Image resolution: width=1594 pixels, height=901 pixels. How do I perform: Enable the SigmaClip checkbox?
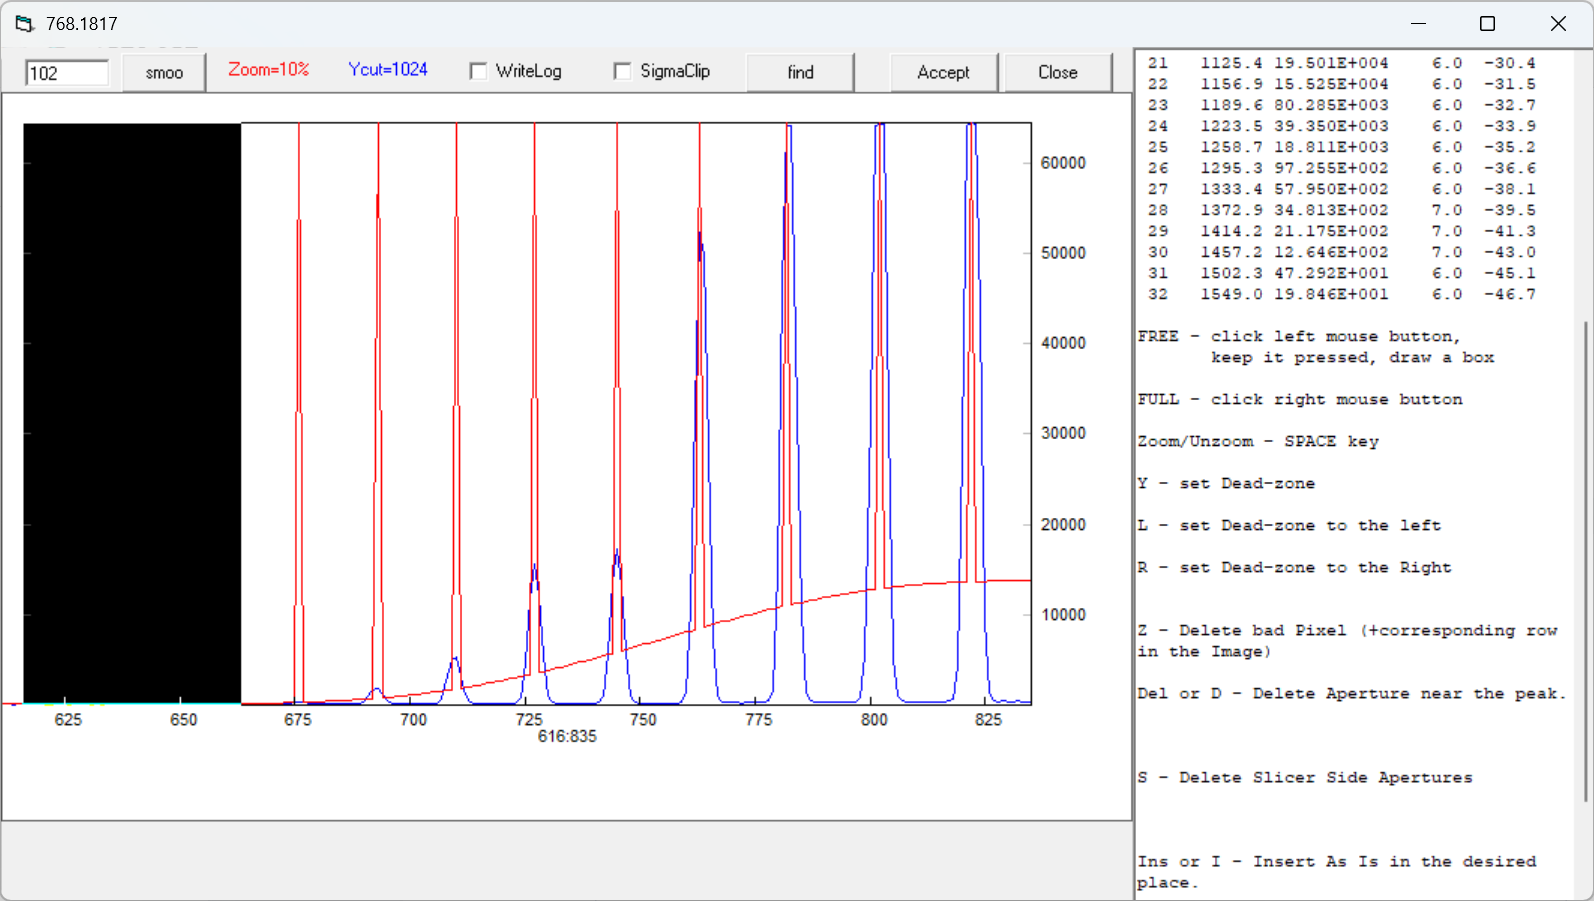tap(622, 71)
